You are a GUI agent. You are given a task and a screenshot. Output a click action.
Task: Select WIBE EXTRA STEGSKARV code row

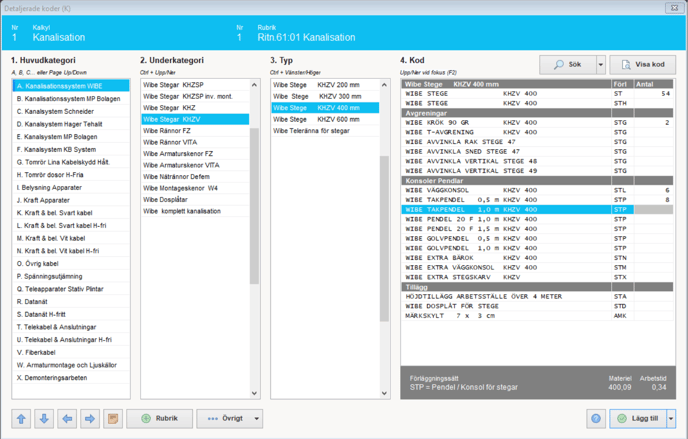[537, 277]
